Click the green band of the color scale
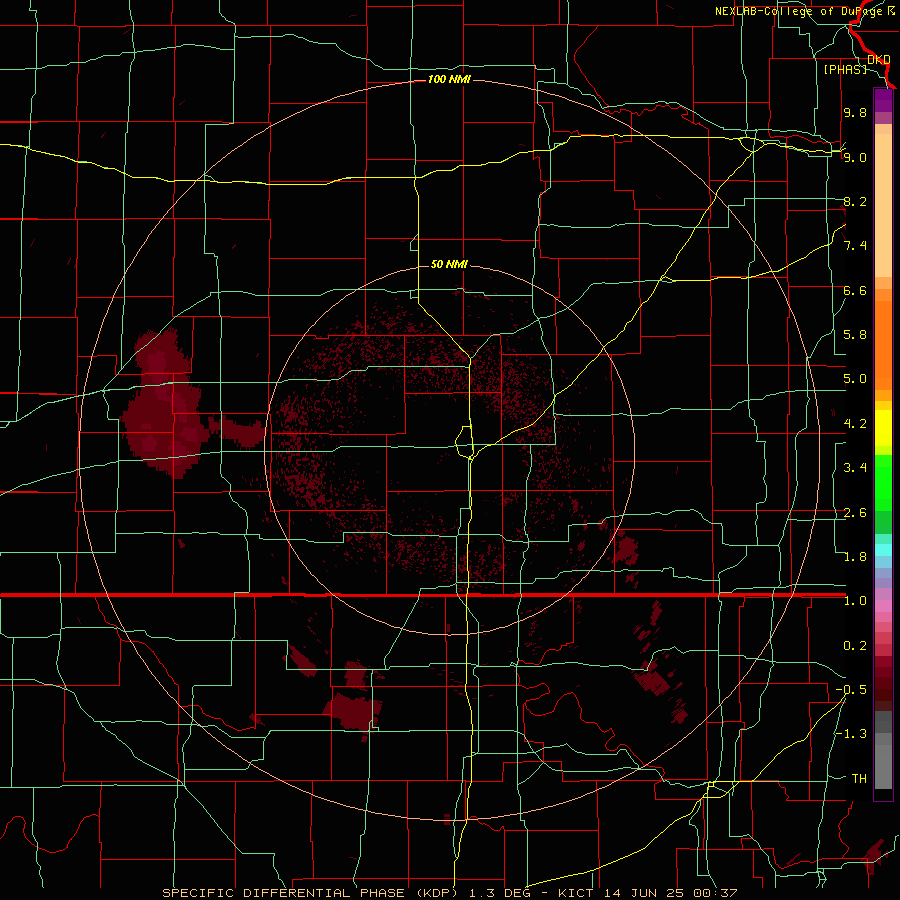Screen dimensions: 900x900 click(883, 482)
